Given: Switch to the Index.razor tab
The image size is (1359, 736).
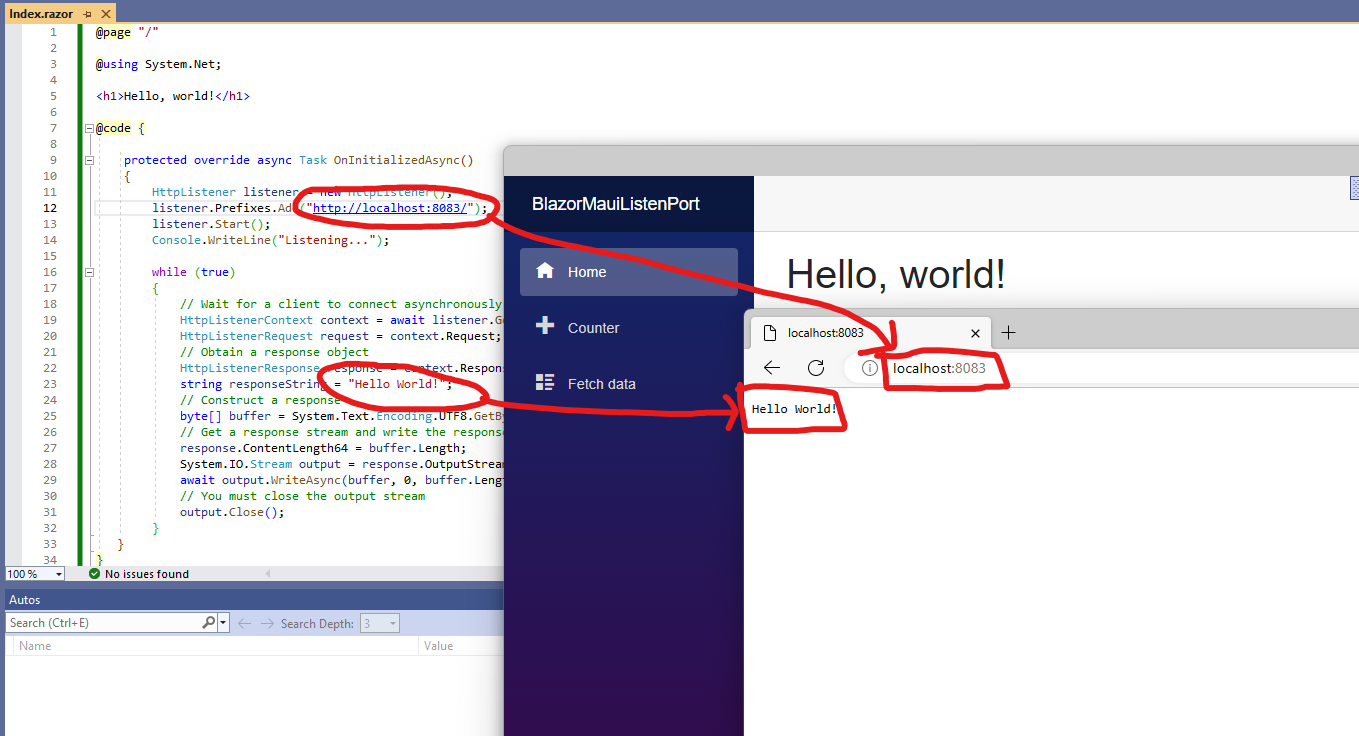Looking at the screenshot, I should [42, 14].
